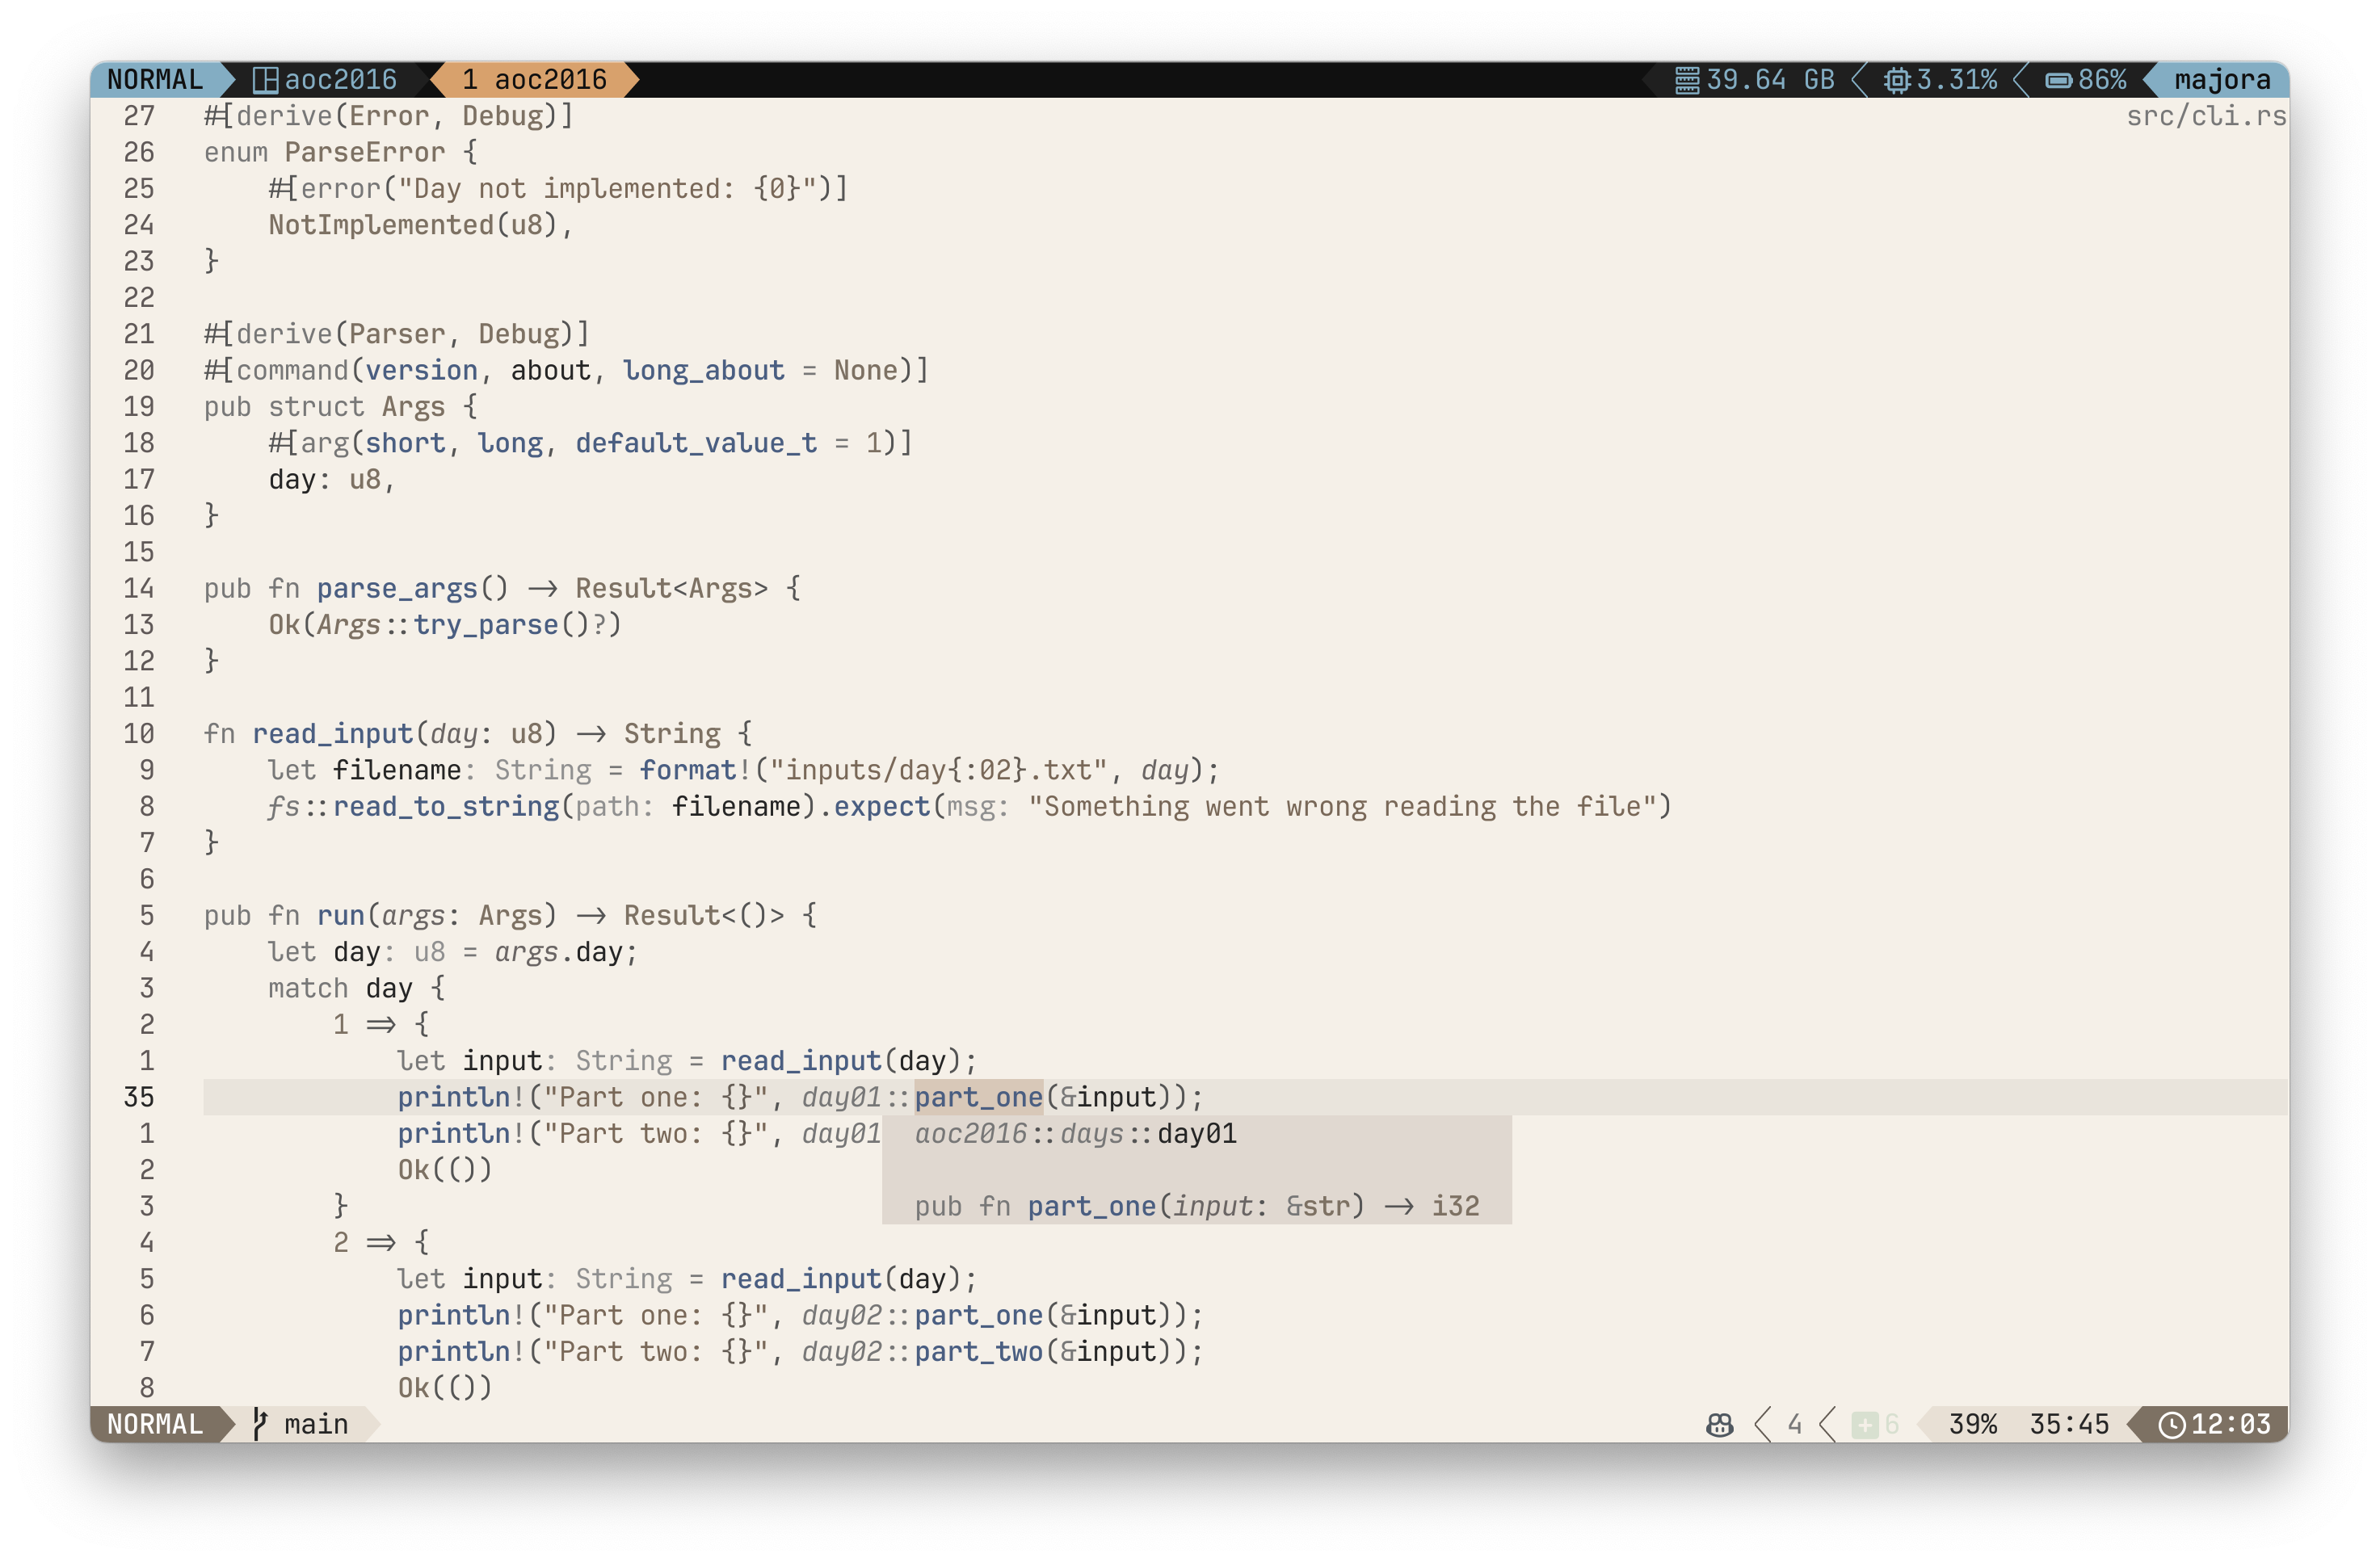Viewport: 2380px width, 1562px height.
Task: Click the NORMAL mode indicator in bottom statusline
Action: click(x=155, y=1423)
